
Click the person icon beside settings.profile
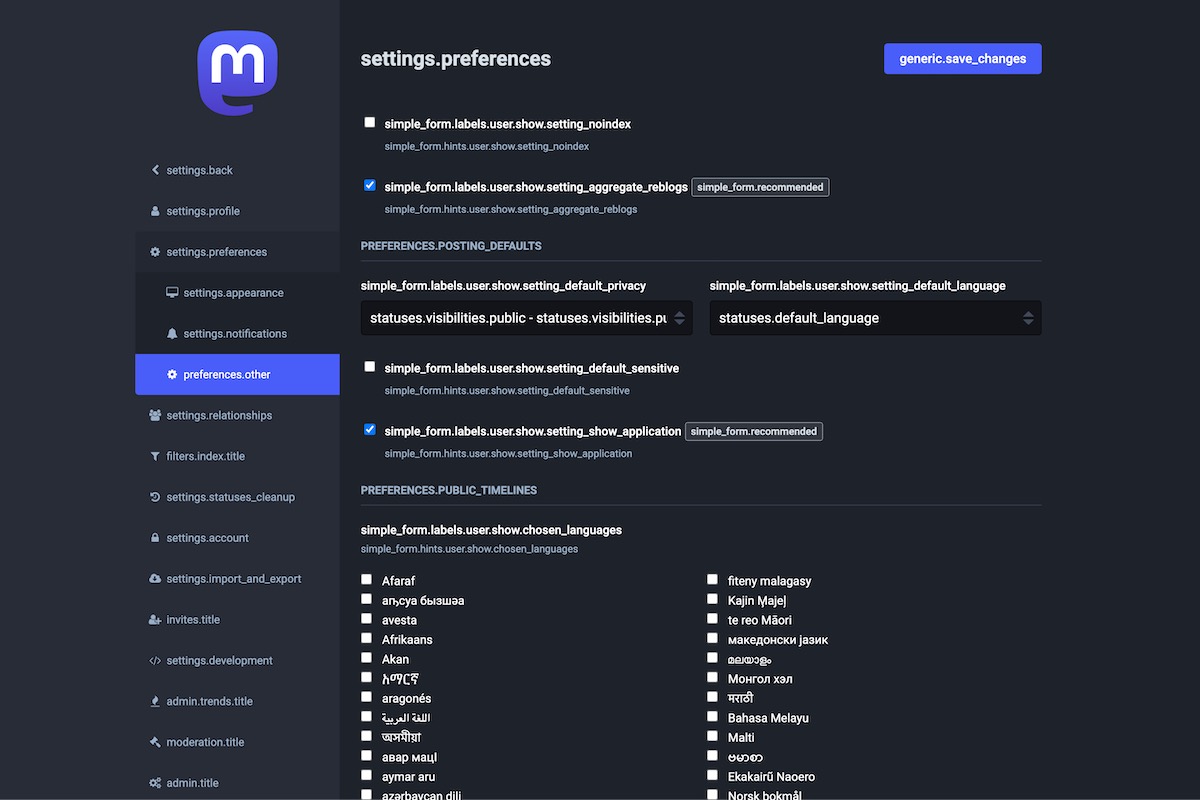155,211
